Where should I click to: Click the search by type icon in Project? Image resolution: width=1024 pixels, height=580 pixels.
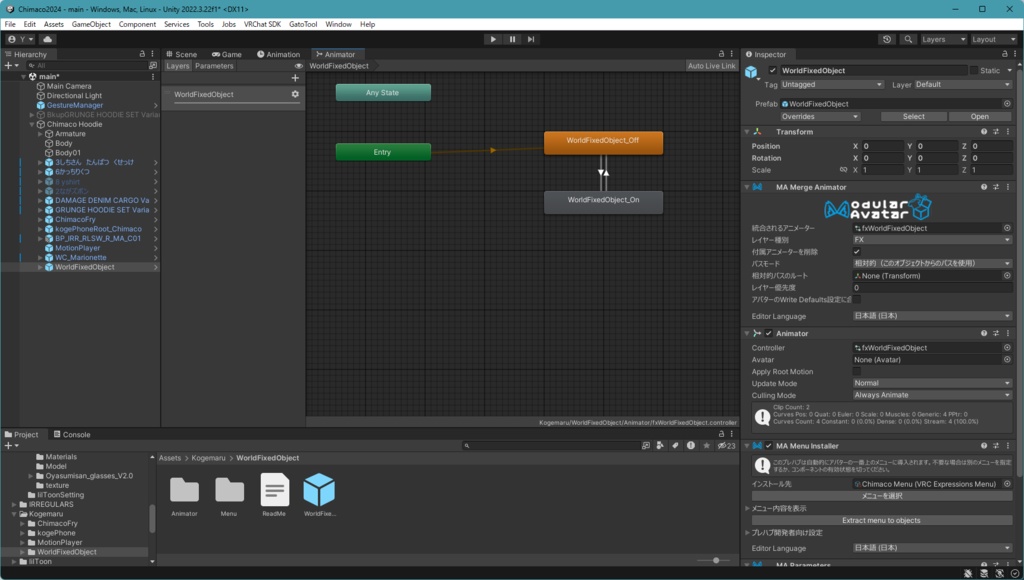pos(660,445)
